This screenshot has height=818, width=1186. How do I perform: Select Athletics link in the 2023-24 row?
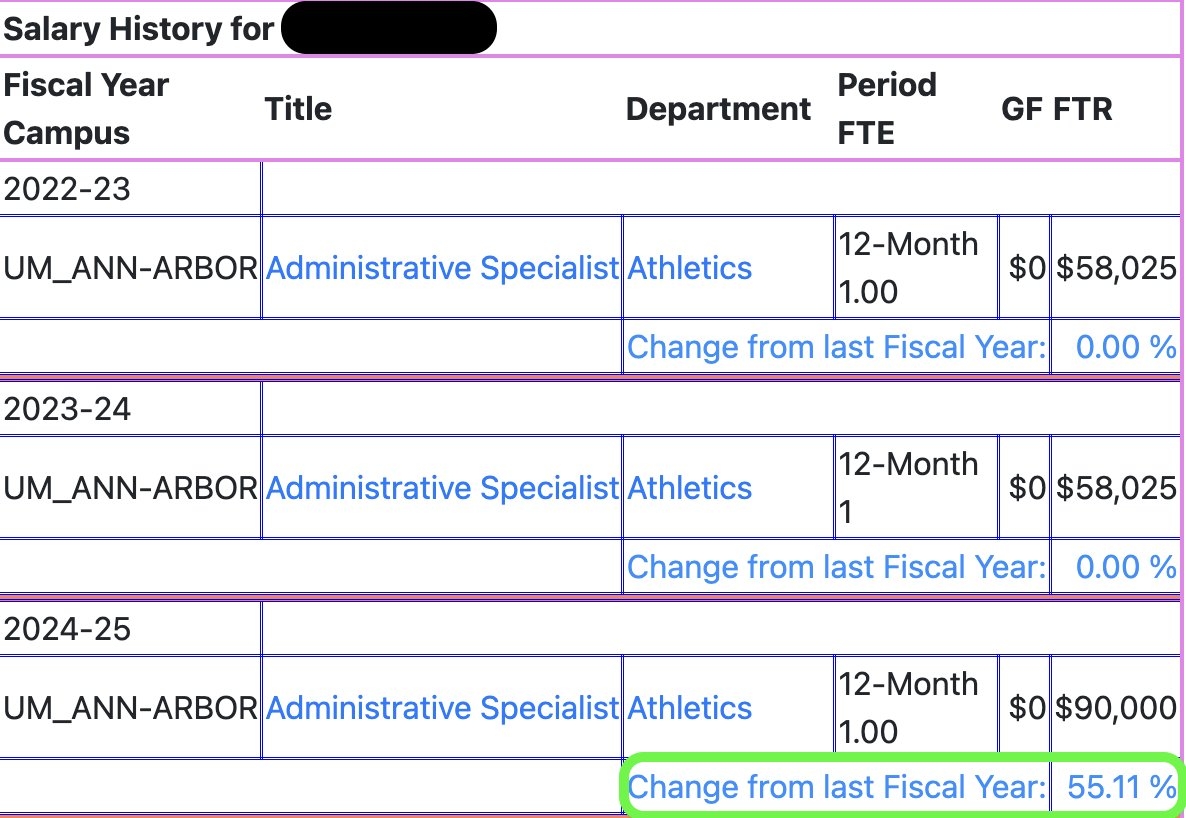689,488
